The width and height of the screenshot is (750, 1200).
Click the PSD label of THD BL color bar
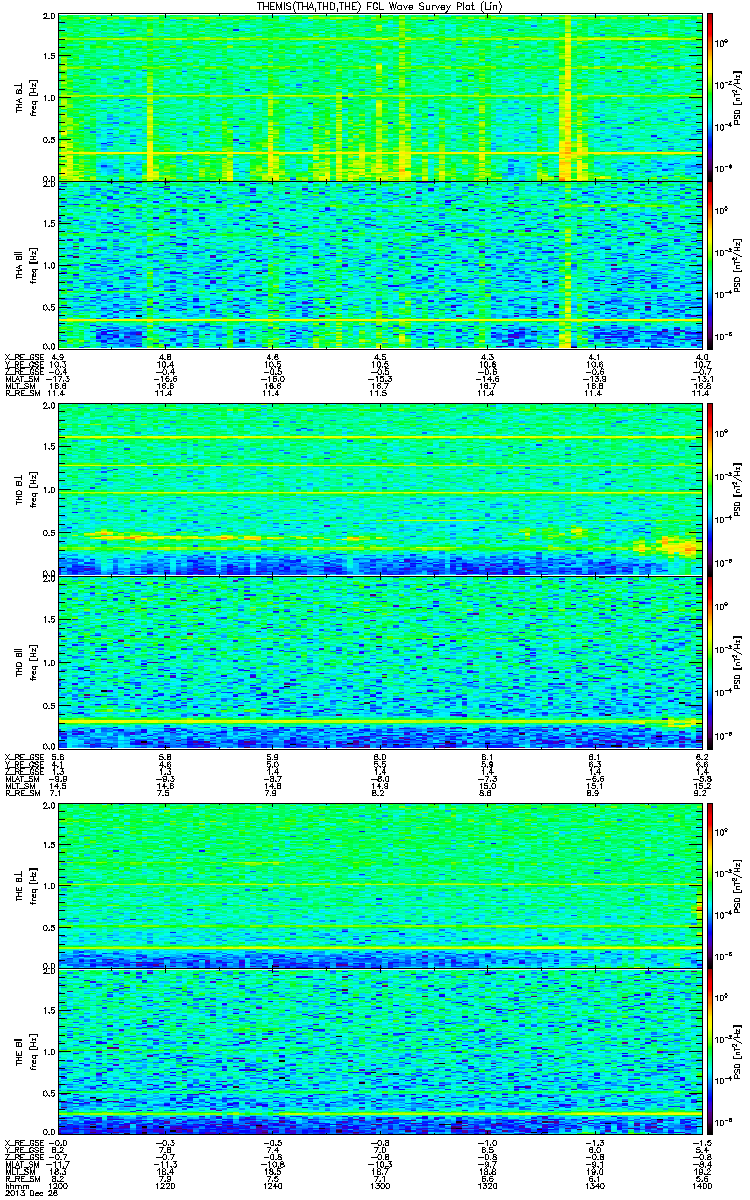tap(739, 490)
